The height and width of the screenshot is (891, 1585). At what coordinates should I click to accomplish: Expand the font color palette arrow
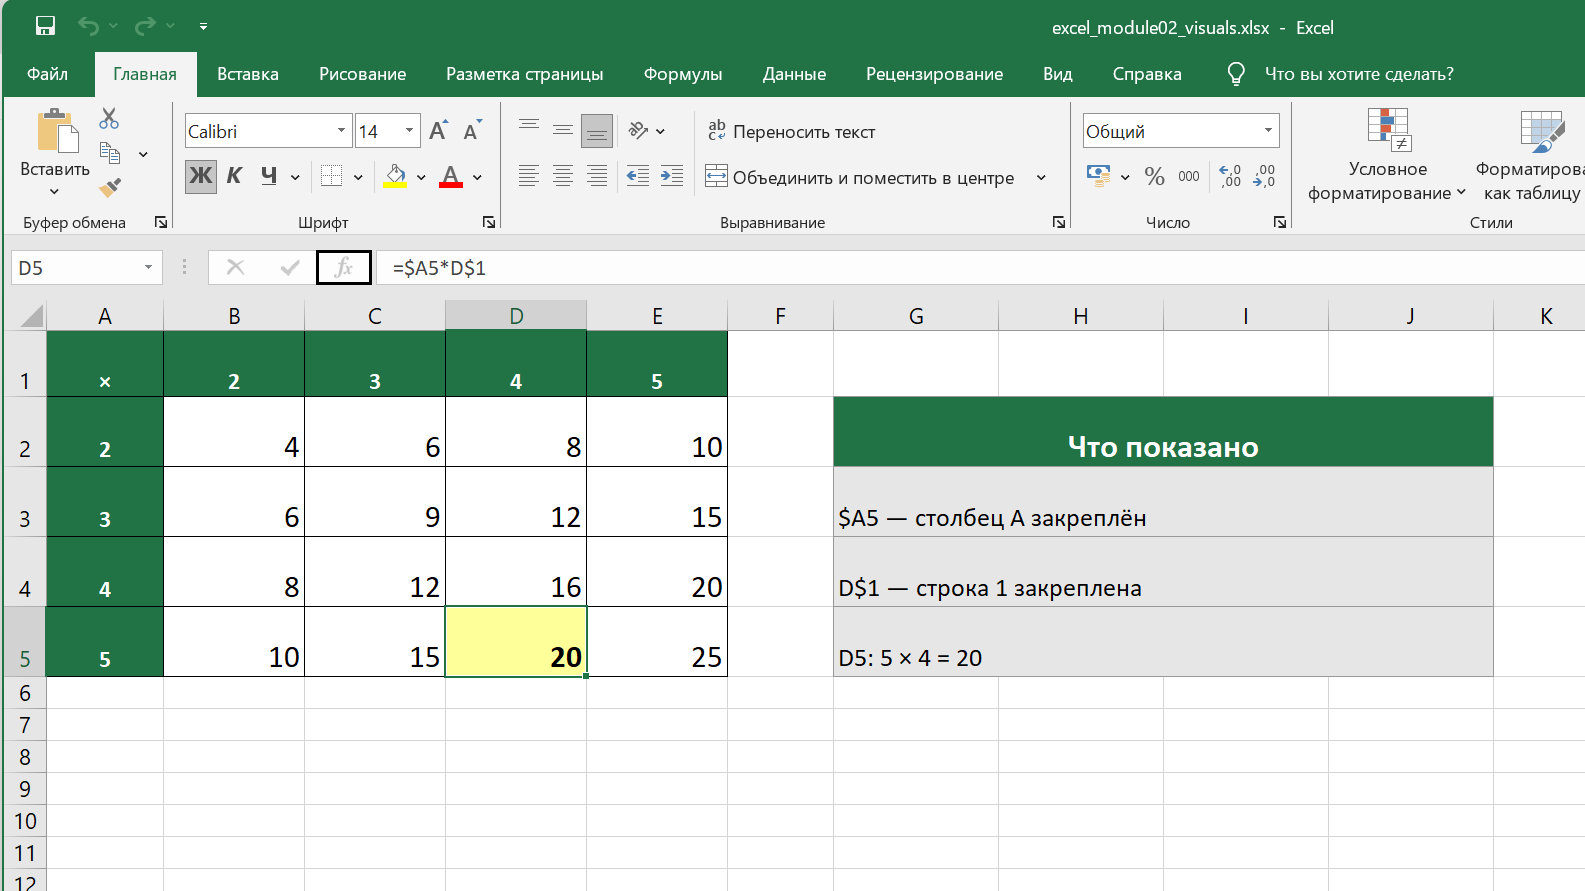(477, 177)
